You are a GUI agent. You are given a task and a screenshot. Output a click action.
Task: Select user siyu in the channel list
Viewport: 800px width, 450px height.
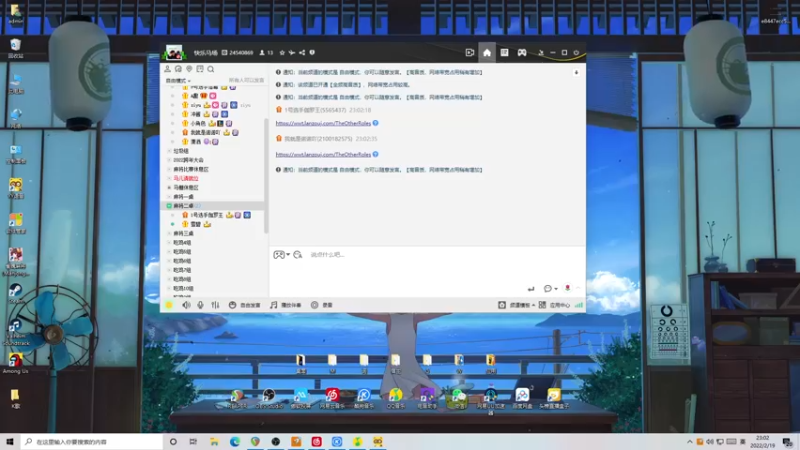click(x=195, y=105)
